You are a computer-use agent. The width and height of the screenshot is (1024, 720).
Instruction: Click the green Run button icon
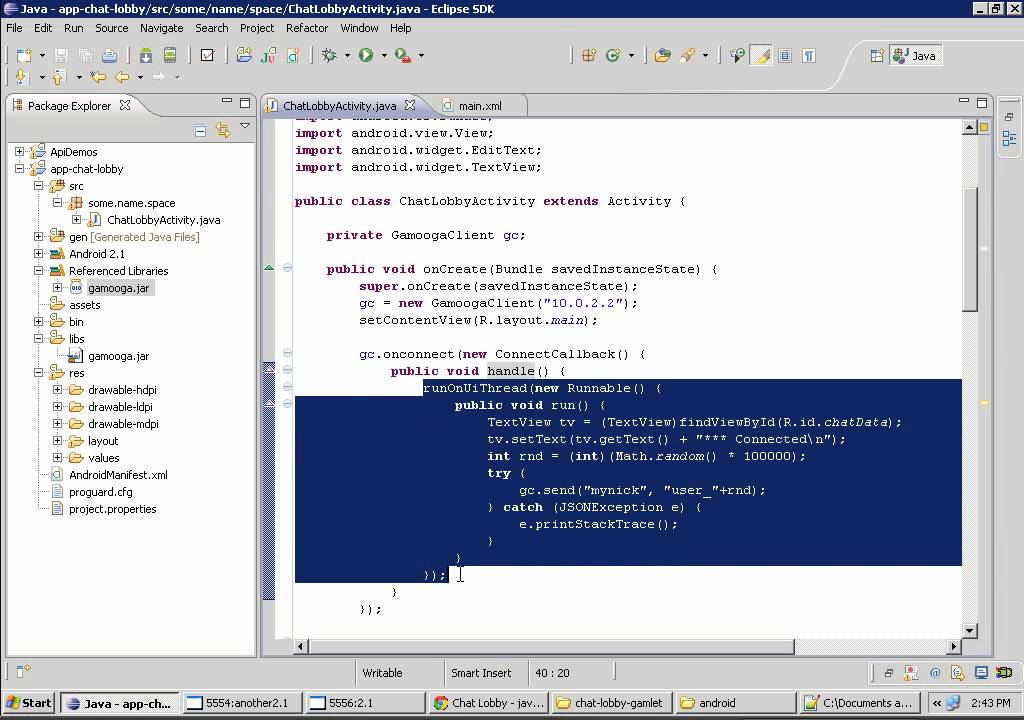pos(366,56)
